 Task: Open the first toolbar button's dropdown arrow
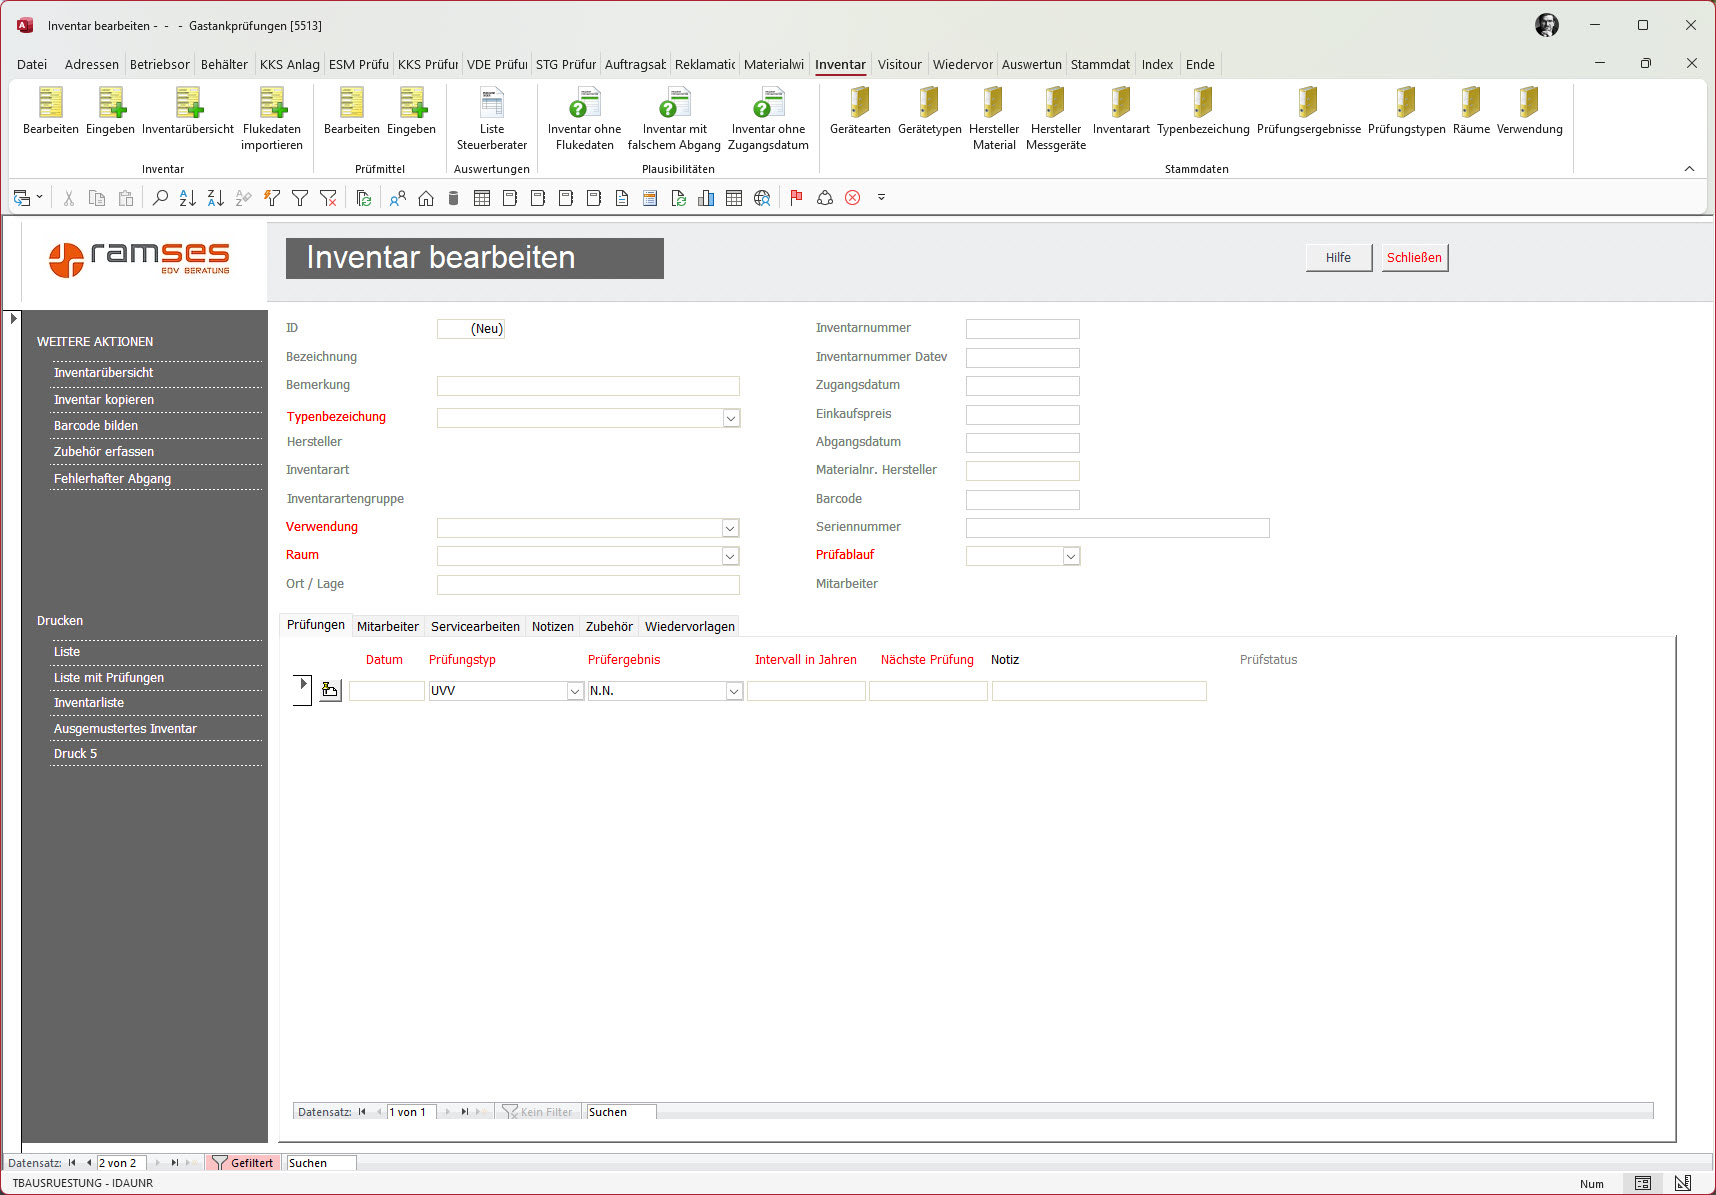coord(39,198)
